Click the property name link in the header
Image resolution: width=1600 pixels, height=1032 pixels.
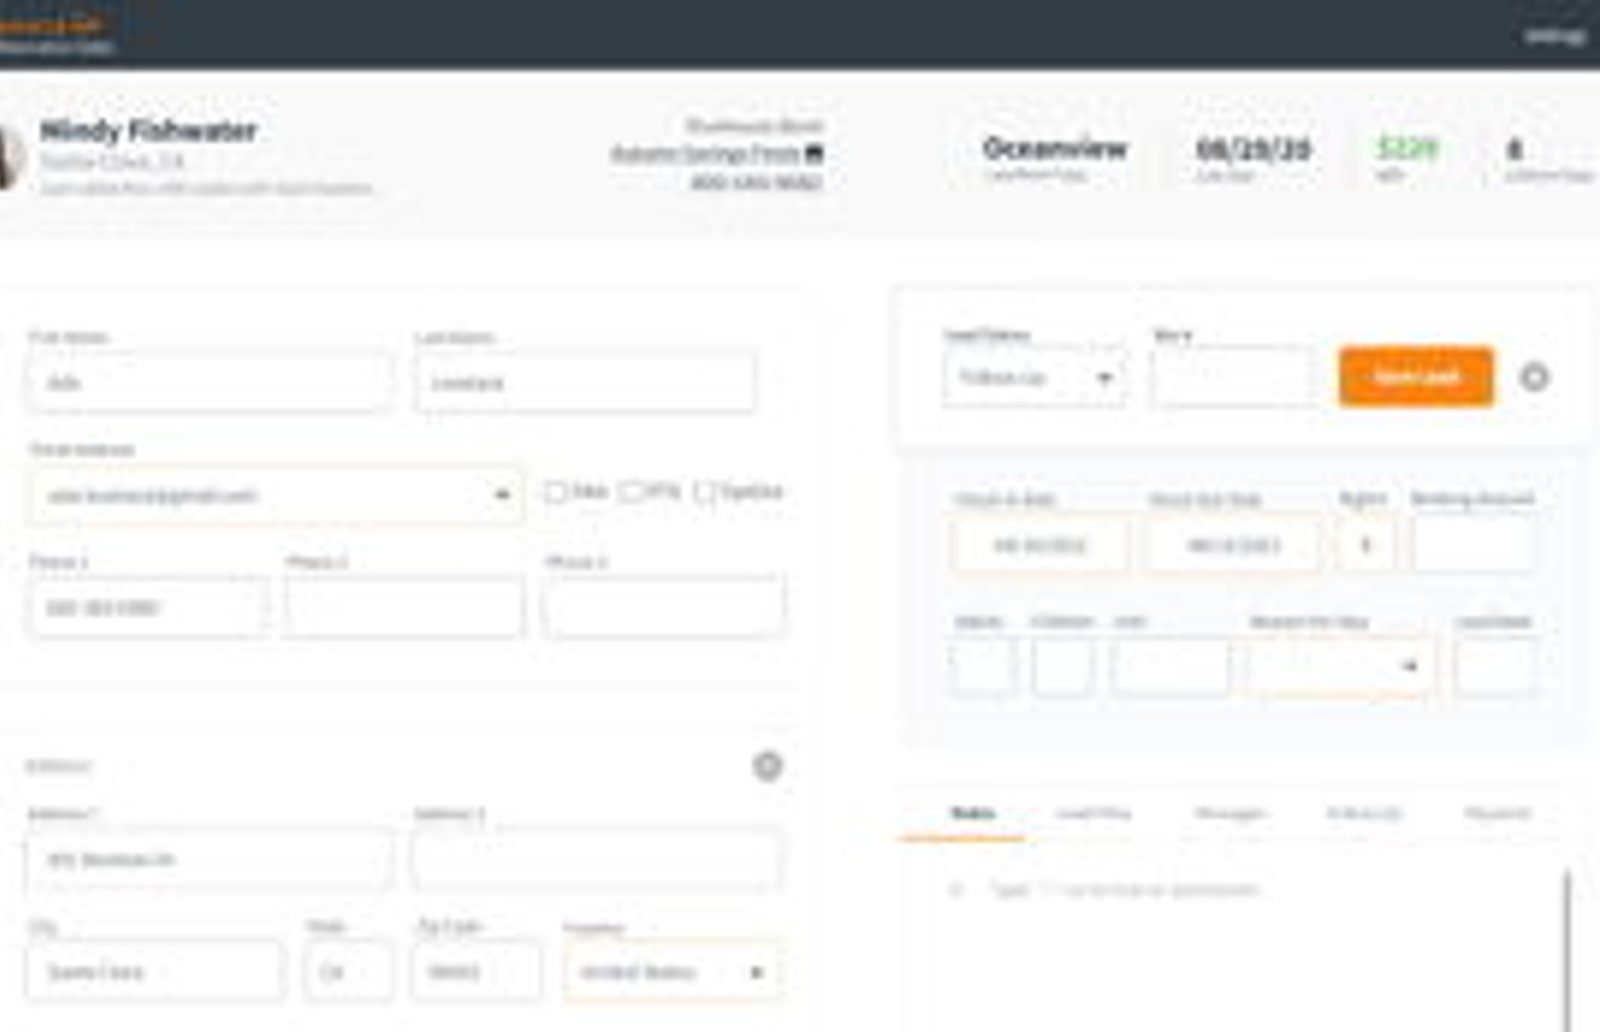click(705, 154)
